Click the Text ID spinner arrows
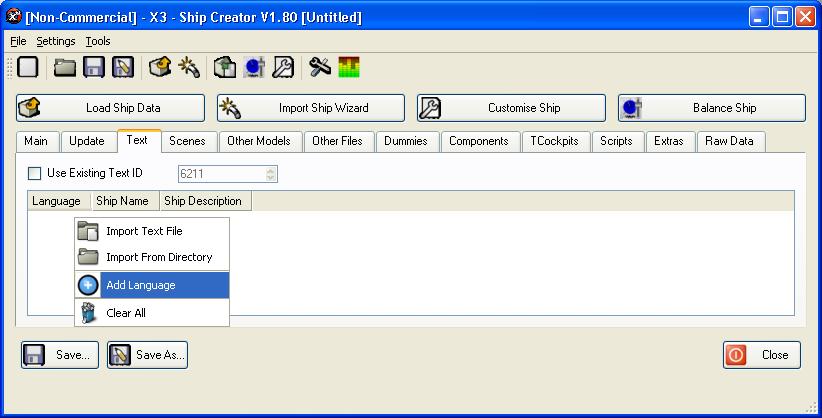 [x=271, y=174]
